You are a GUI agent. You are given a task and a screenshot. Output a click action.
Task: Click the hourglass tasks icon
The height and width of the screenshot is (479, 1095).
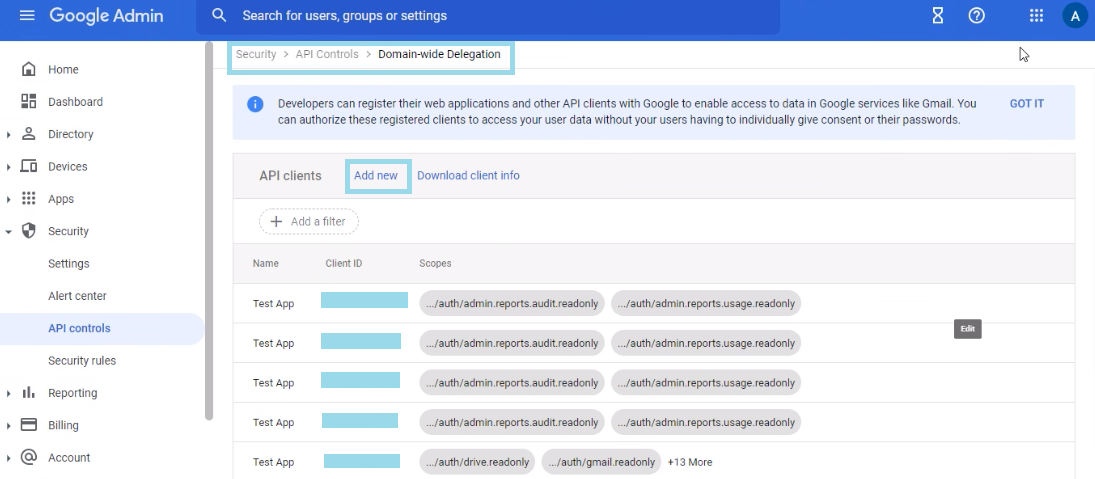coord(938,16)
